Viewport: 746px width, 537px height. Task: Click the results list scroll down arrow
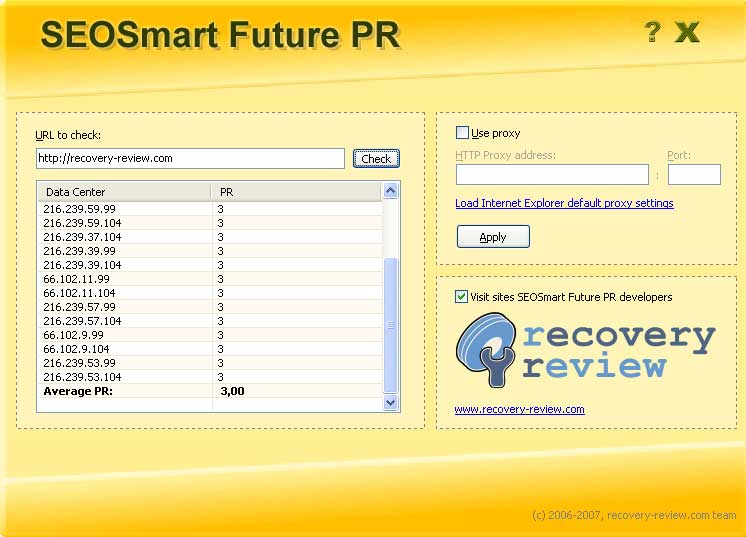point(391,402)
